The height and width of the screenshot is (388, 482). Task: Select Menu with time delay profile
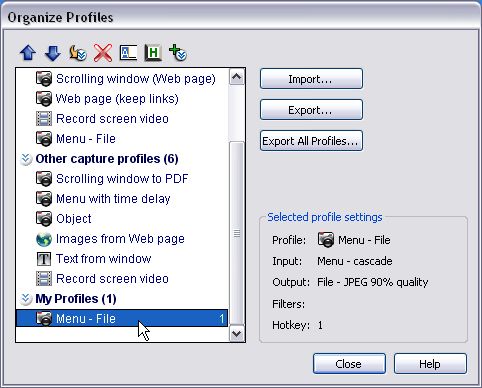[113, 199]
